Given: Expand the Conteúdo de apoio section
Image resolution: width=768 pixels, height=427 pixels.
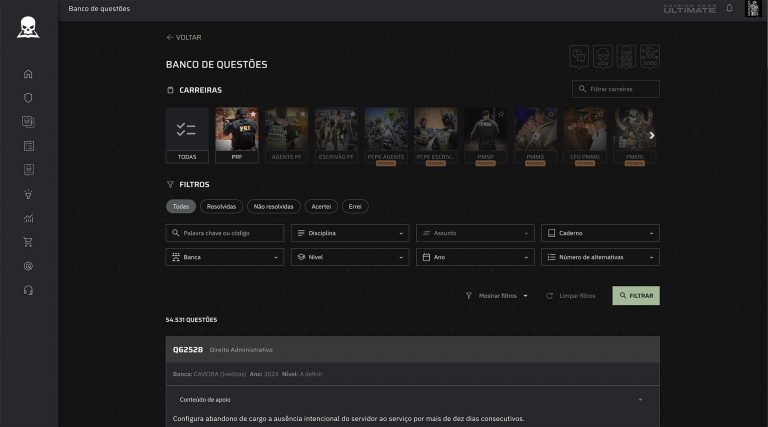Looking at the screenshot, I should (412, 399).
